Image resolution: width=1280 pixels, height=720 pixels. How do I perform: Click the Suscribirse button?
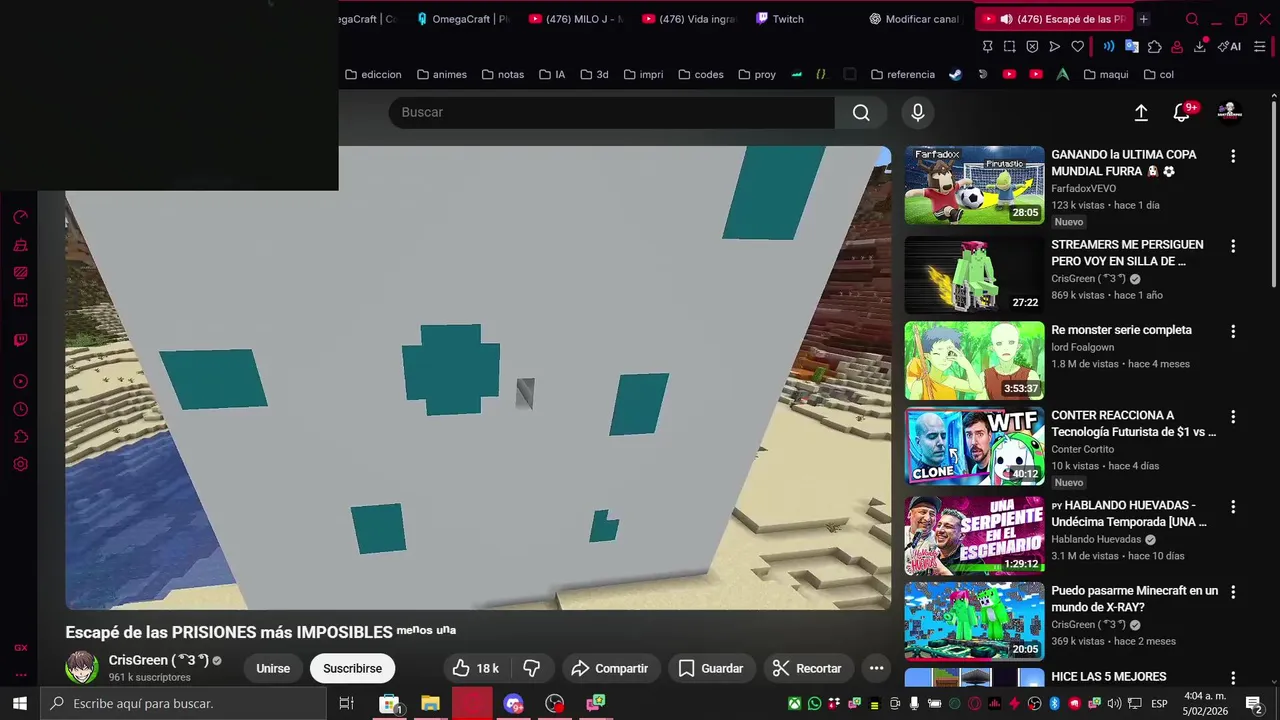coord(352,668)
